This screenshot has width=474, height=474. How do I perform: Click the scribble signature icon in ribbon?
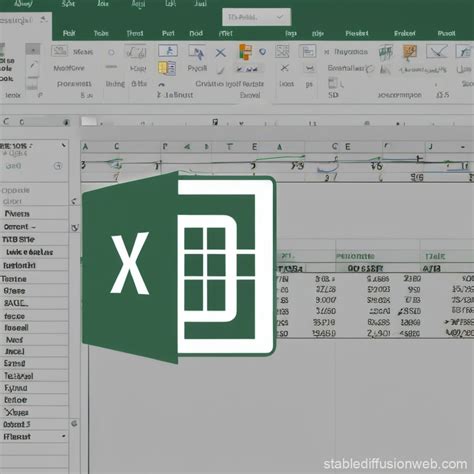point(136,52)
